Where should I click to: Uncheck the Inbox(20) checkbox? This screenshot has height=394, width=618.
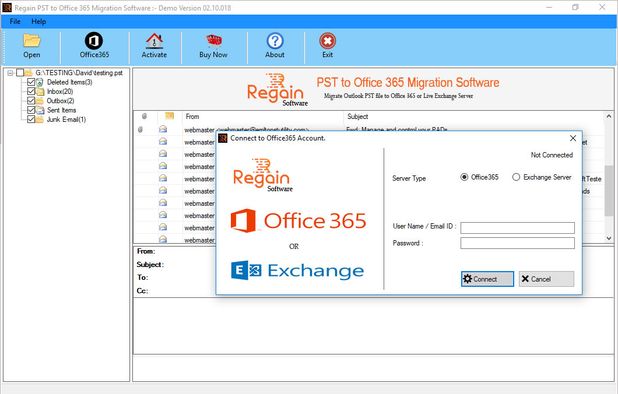(x=31, y=91)
